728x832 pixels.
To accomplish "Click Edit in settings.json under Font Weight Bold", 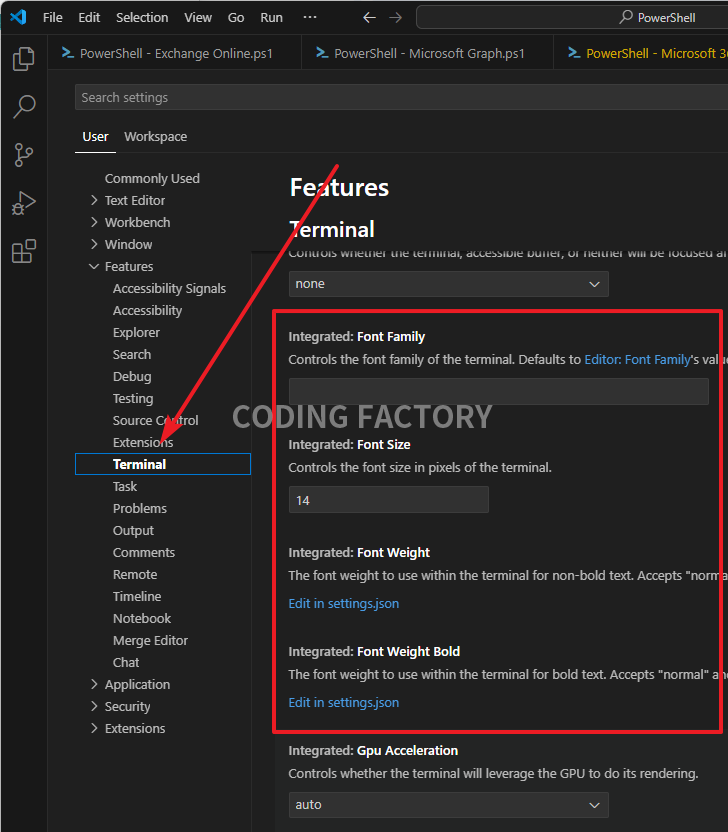I will pyautogui.click(x=344, y=703).
